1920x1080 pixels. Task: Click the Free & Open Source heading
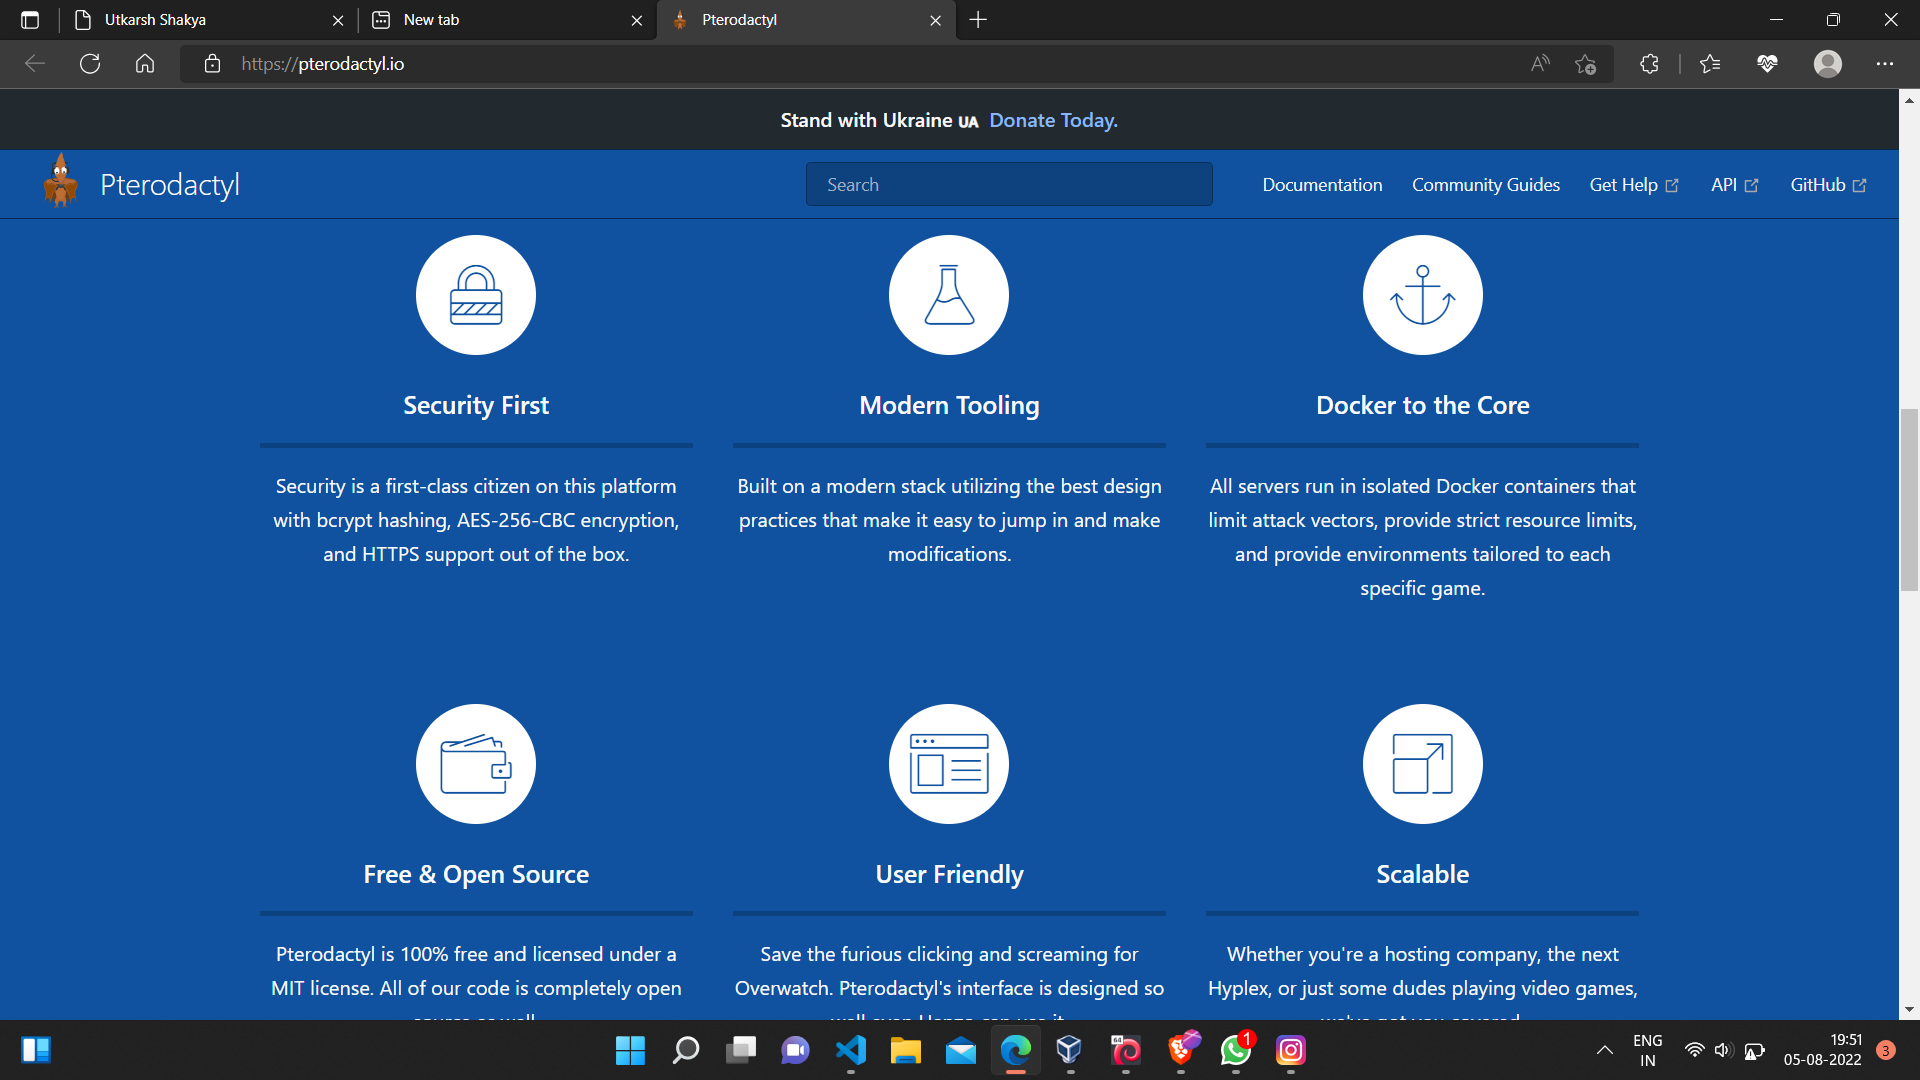point(476,874)
